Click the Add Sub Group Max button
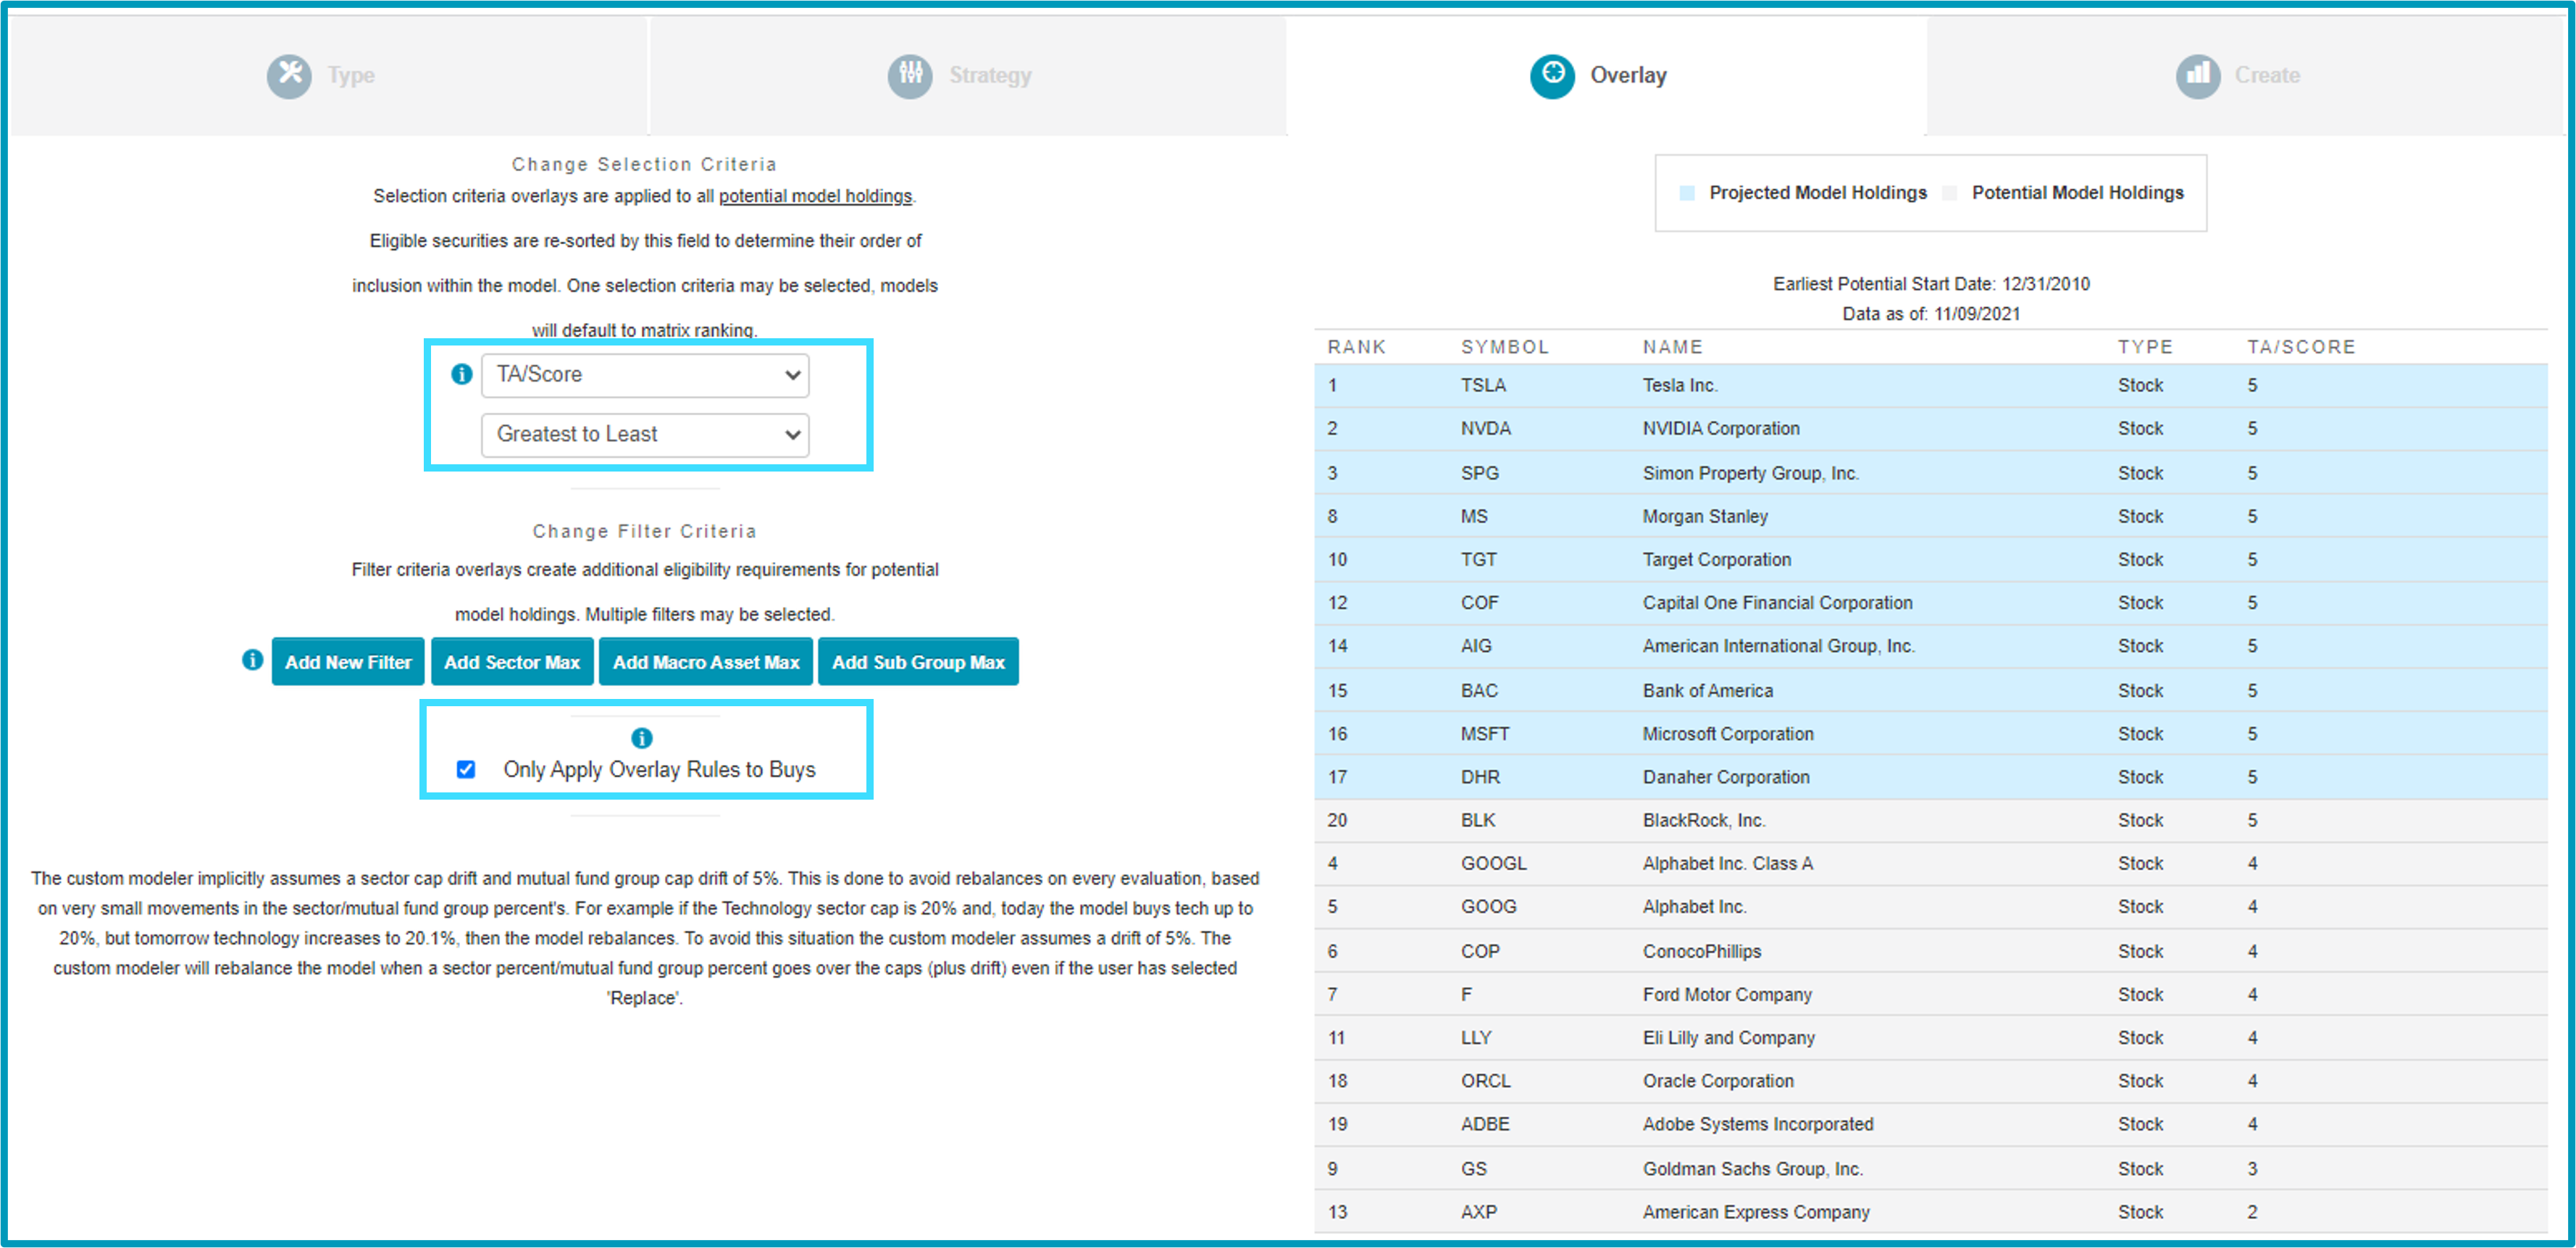 tap(918, 662)
